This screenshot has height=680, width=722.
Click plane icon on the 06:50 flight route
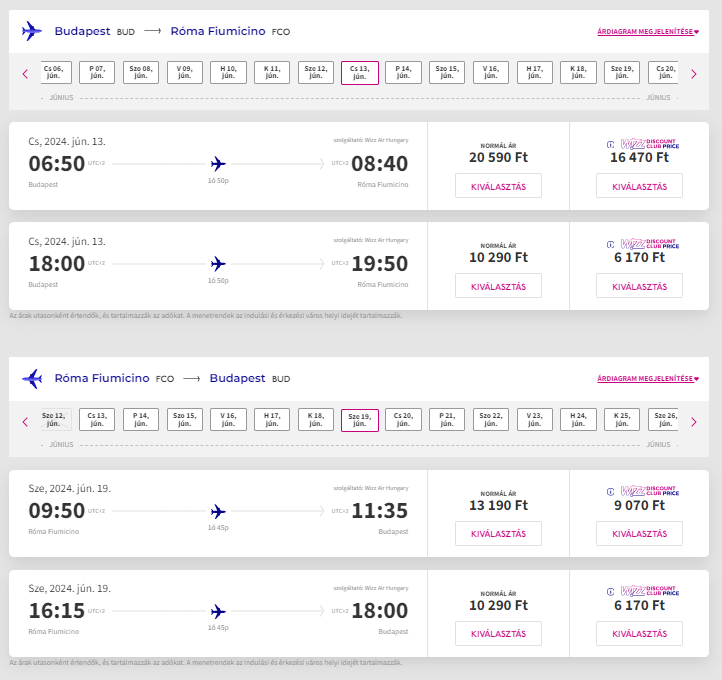coord(218,163)
